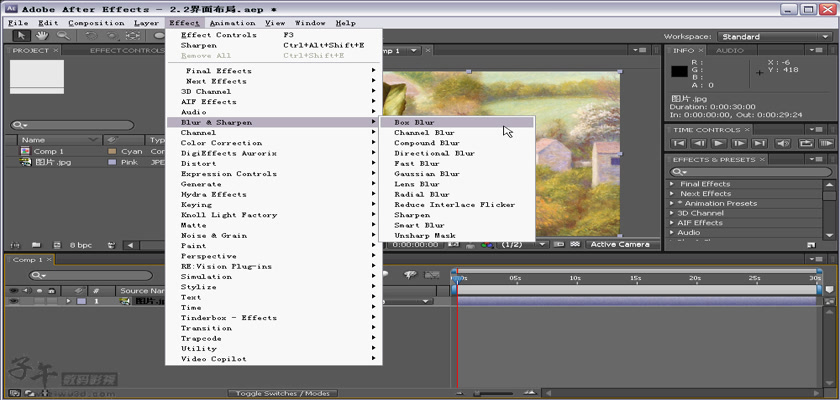Step forward one frame in Time Controls
Viewport: 840px width, 400px height.
739,143
